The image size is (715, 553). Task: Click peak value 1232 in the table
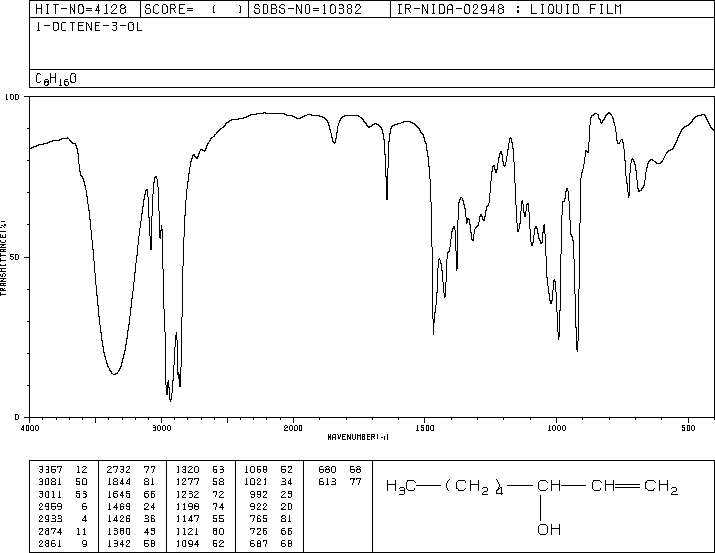tap(187, 494)
